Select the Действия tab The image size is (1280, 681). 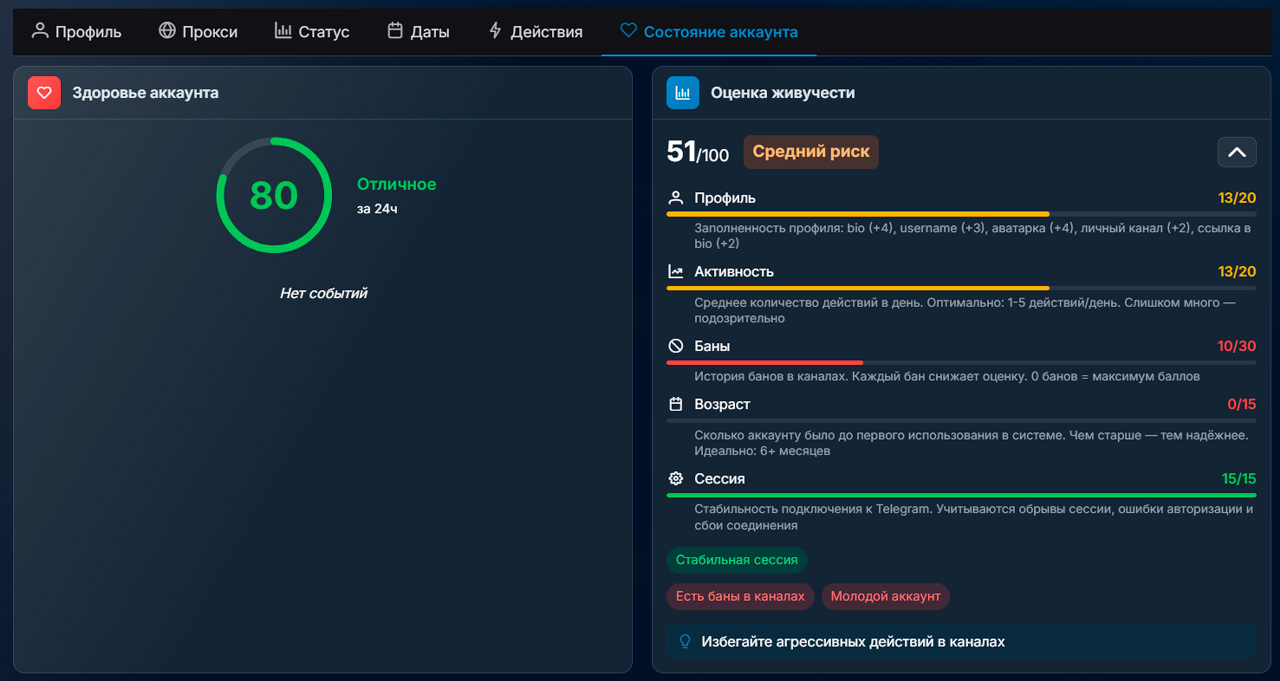(535, 31)
